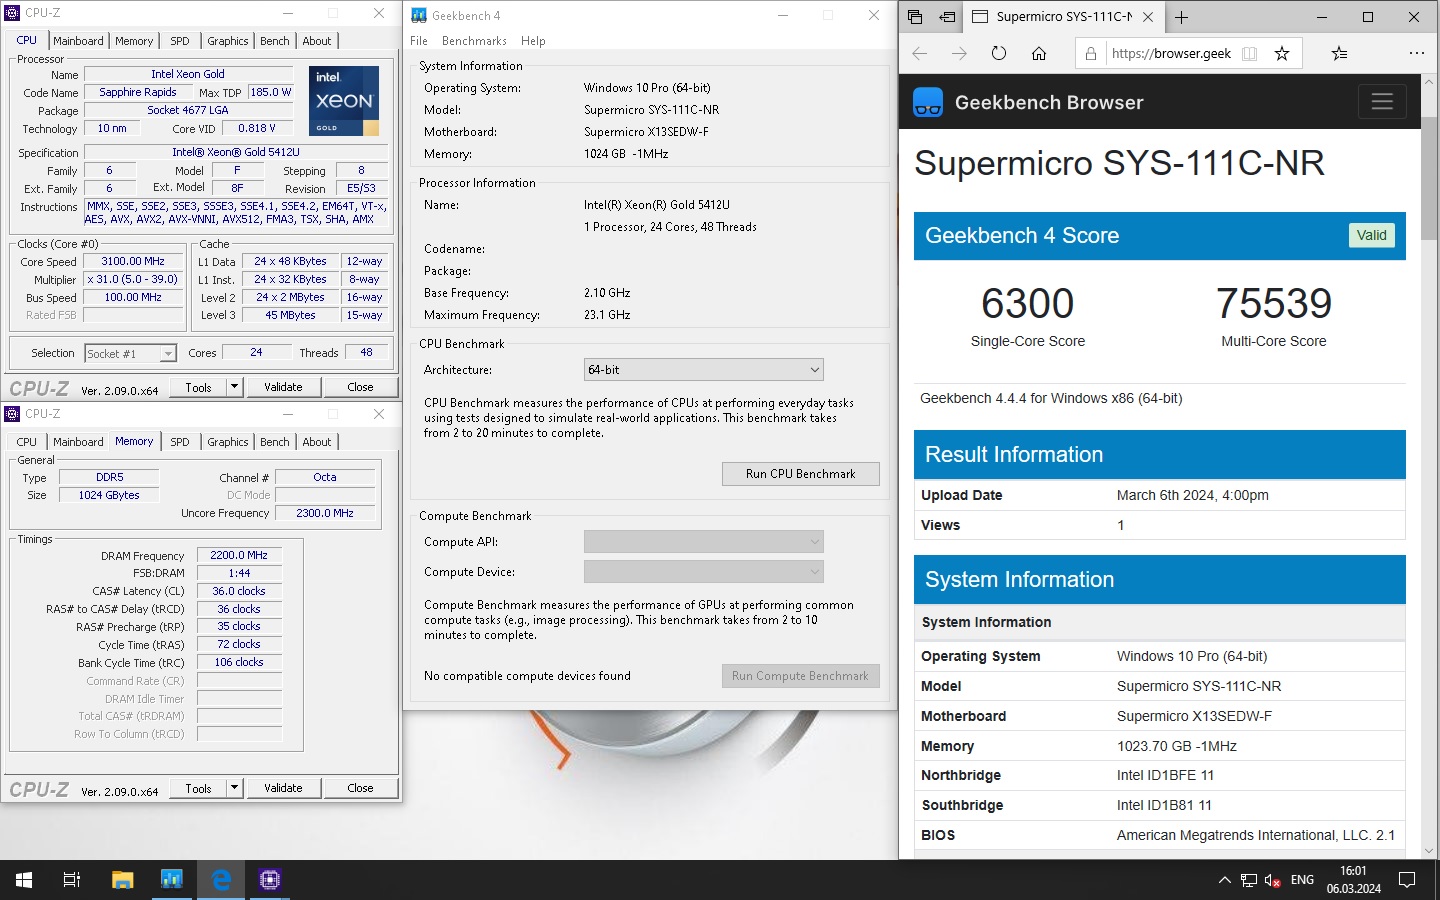Switch to SPD tab in top CPU-Z window
Image resolution: width=1440 pixels, height=900 pixels.
tap(180, 41)
